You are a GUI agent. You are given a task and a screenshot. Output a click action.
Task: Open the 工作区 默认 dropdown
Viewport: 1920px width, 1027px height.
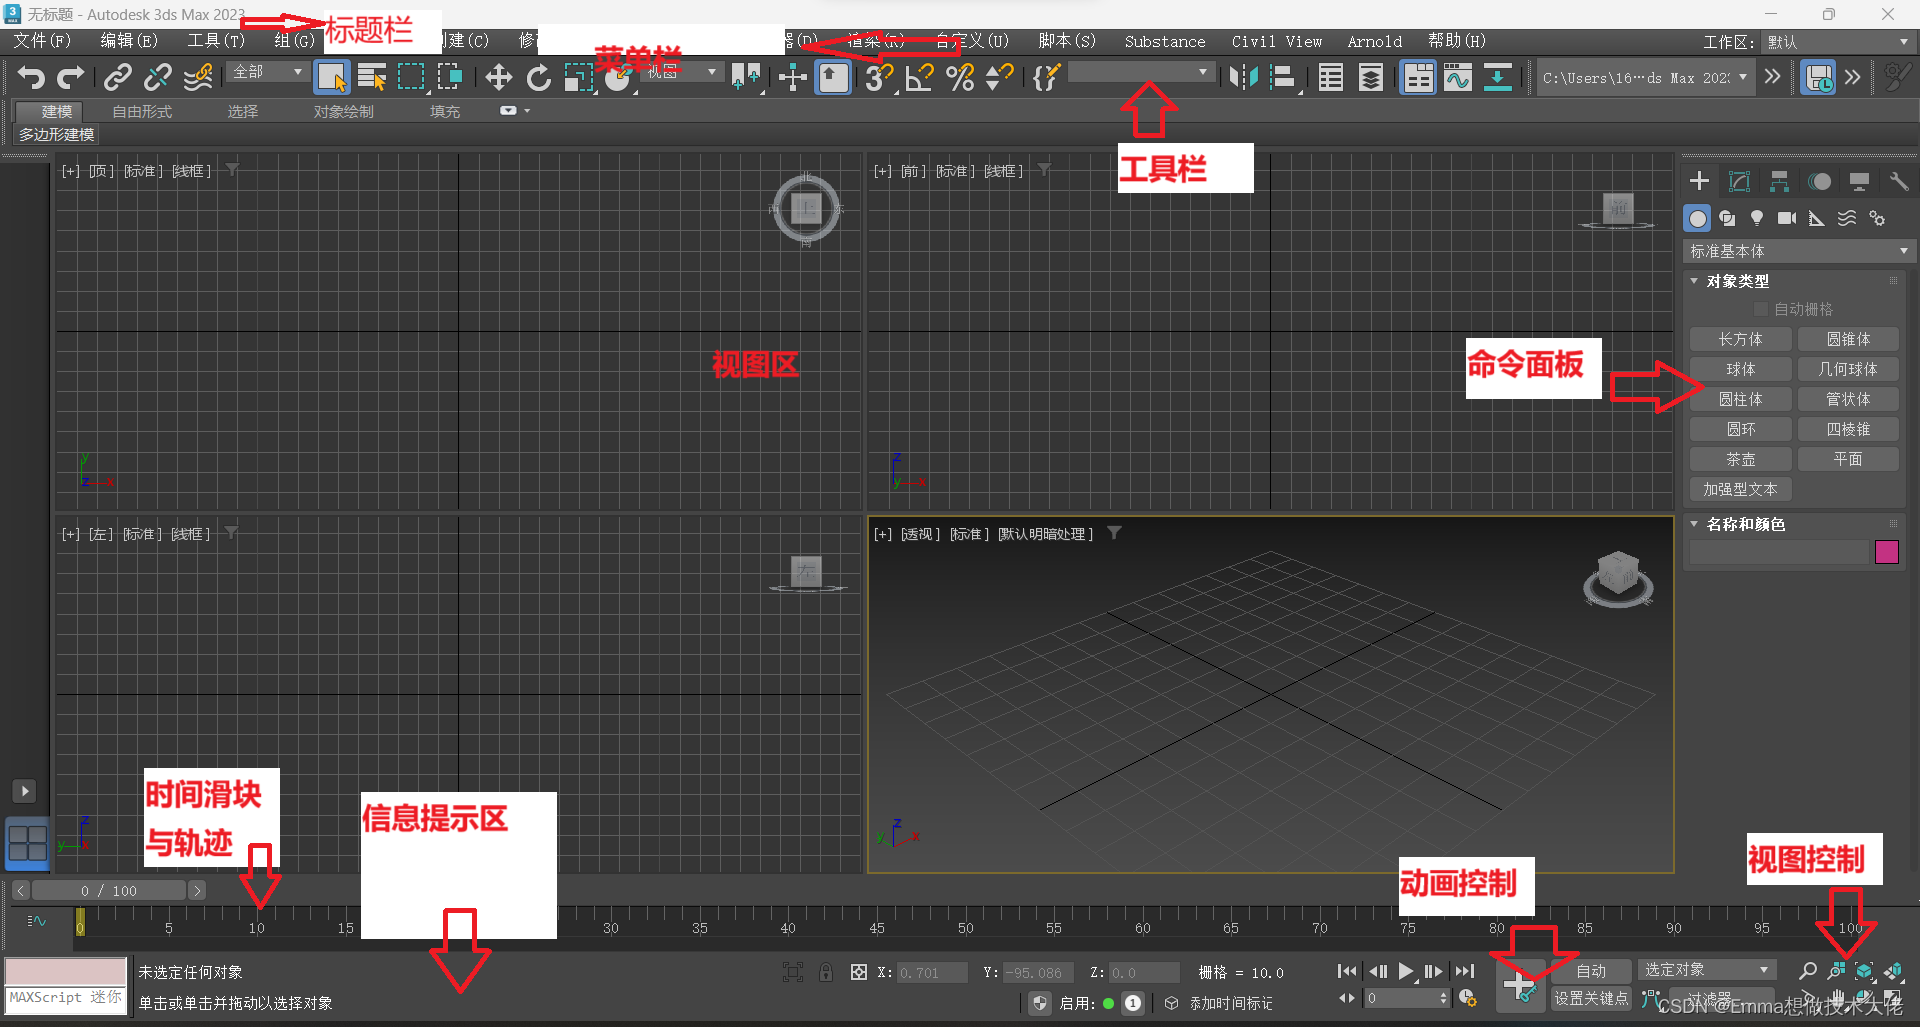tap(1837, 42)
